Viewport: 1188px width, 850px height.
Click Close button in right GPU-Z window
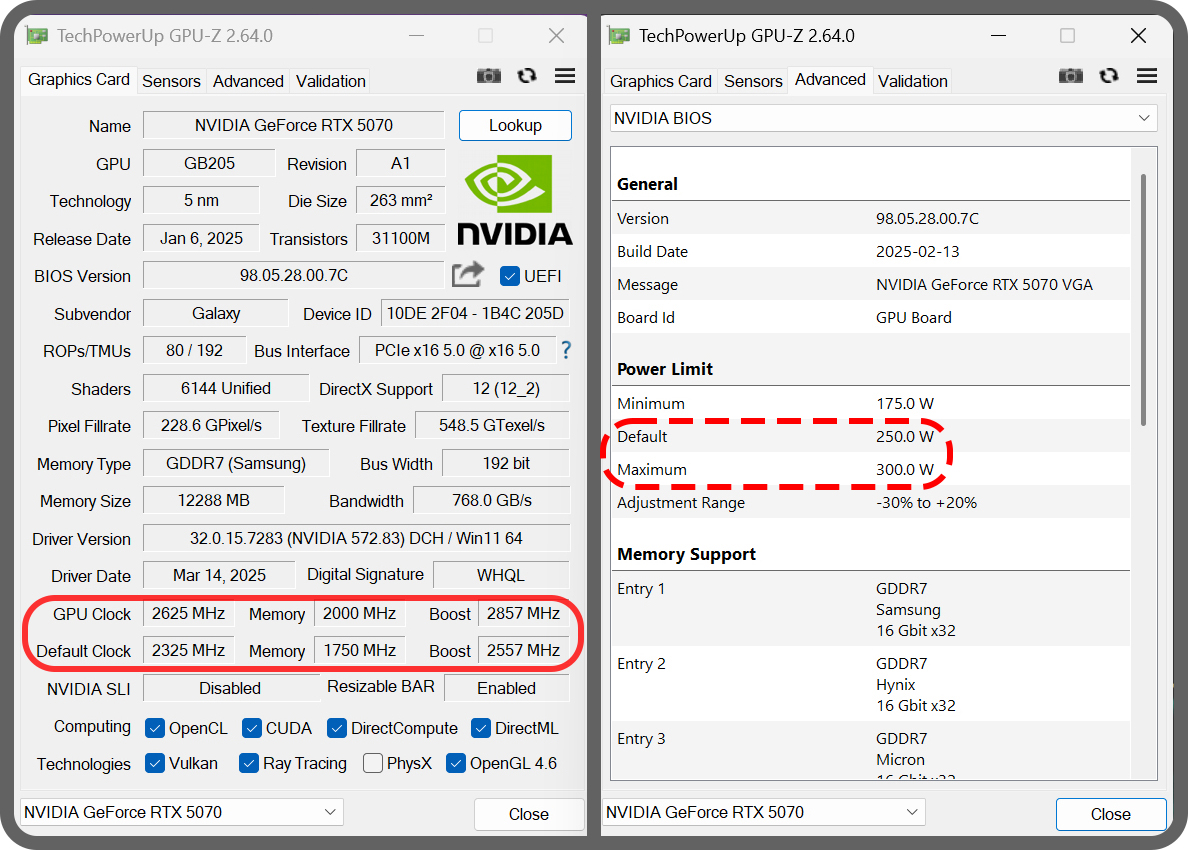1111,814
